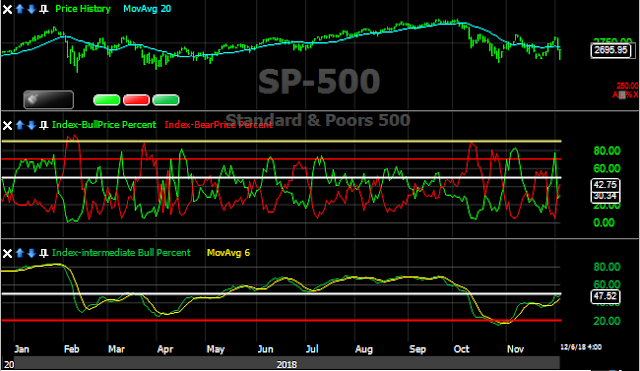Close the Index-BullPrice Percent panel

tap(7, 125)
